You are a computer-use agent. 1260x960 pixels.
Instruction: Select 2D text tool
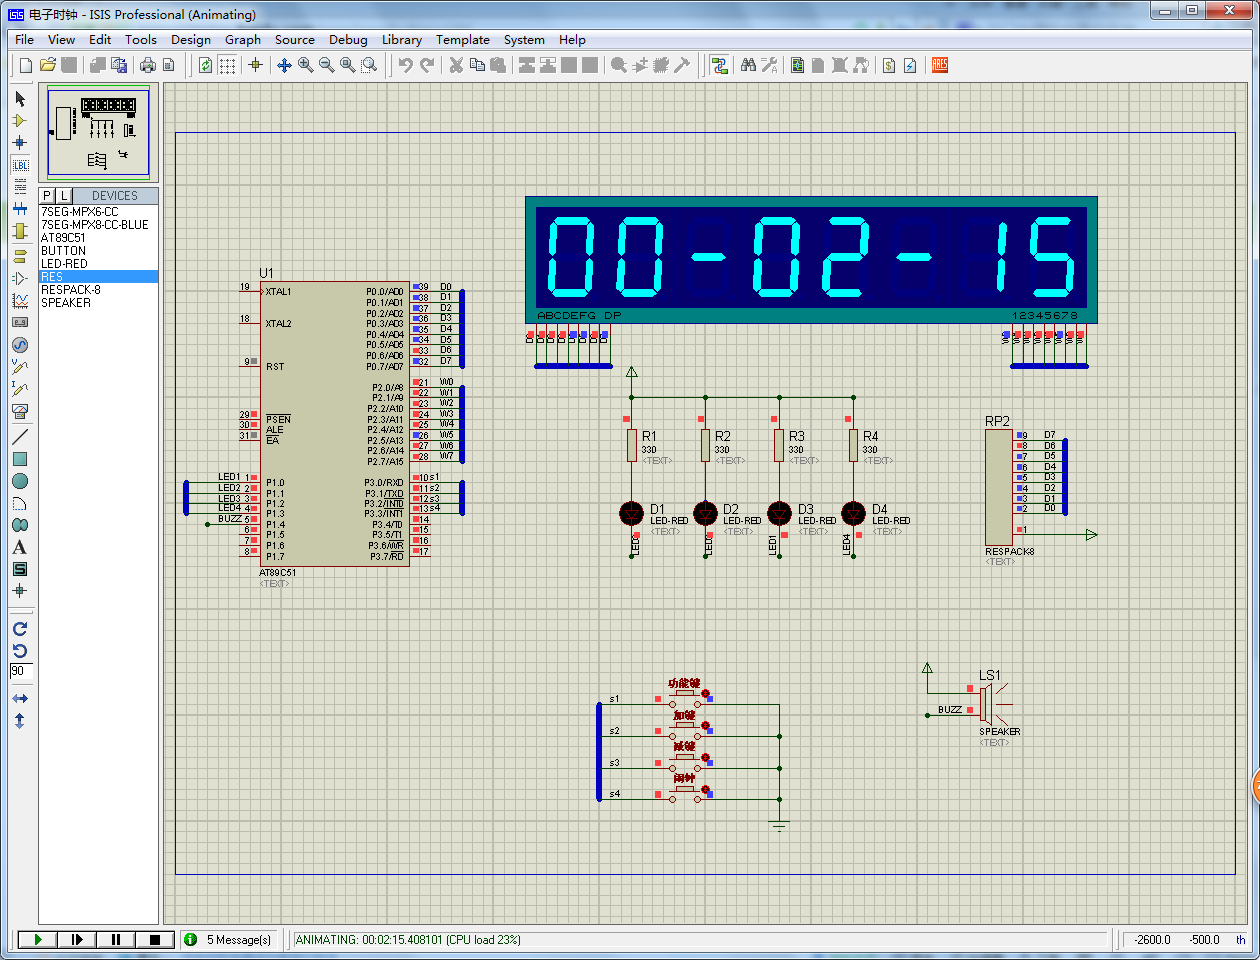(x=20, y=547)
